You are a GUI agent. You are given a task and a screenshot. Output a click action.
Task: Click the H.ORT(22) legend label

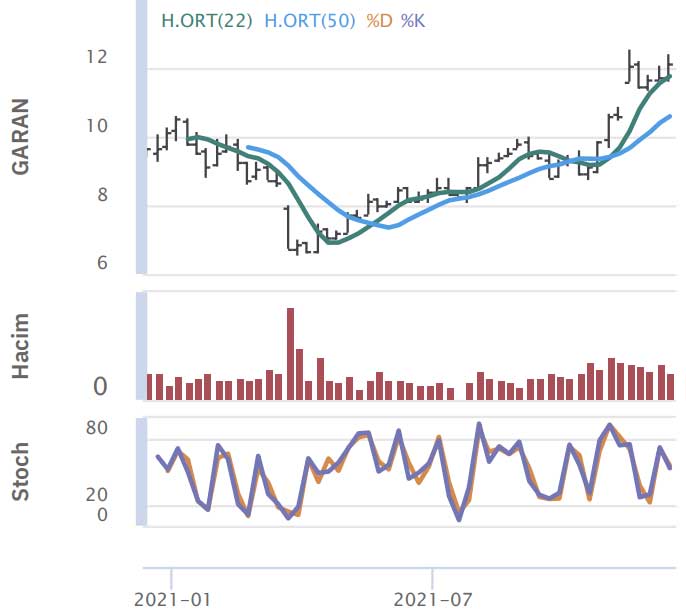click(x=207, y=21)
